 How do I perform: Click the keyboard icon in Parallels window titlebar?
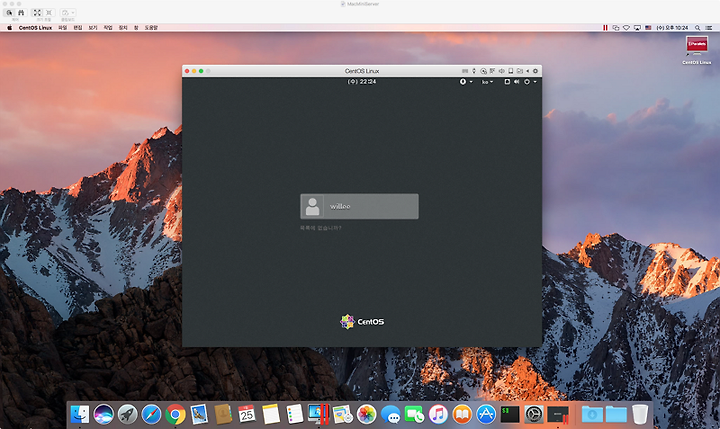point(465,71)
